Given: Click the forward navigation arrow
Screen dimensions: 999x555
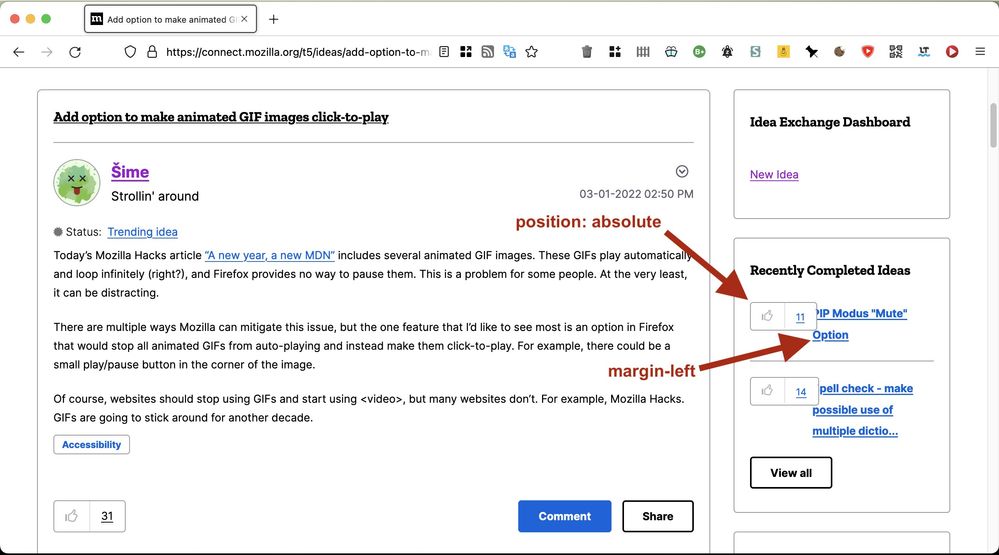Looking at the screenshot, I should click(x=47, y=52).
